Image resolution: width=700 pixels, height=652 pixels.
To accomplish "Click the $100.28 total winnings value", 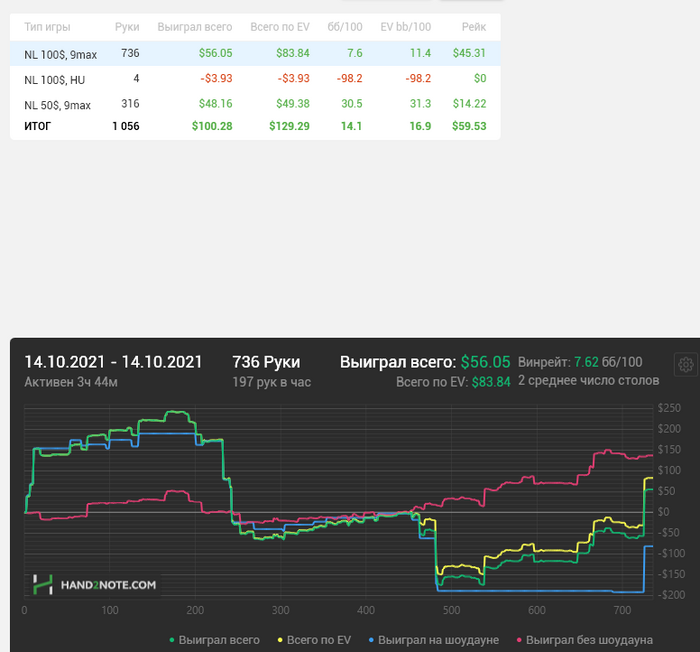I will click(x=212, y=126).
